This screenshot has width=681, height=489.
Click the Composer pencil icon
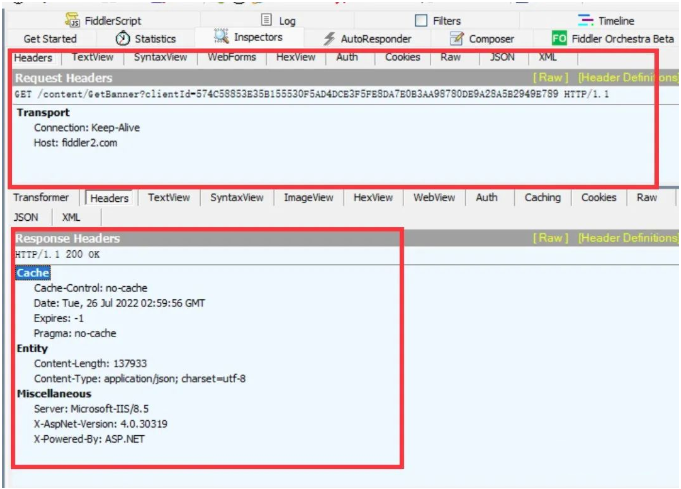click(x=456, y=39)
